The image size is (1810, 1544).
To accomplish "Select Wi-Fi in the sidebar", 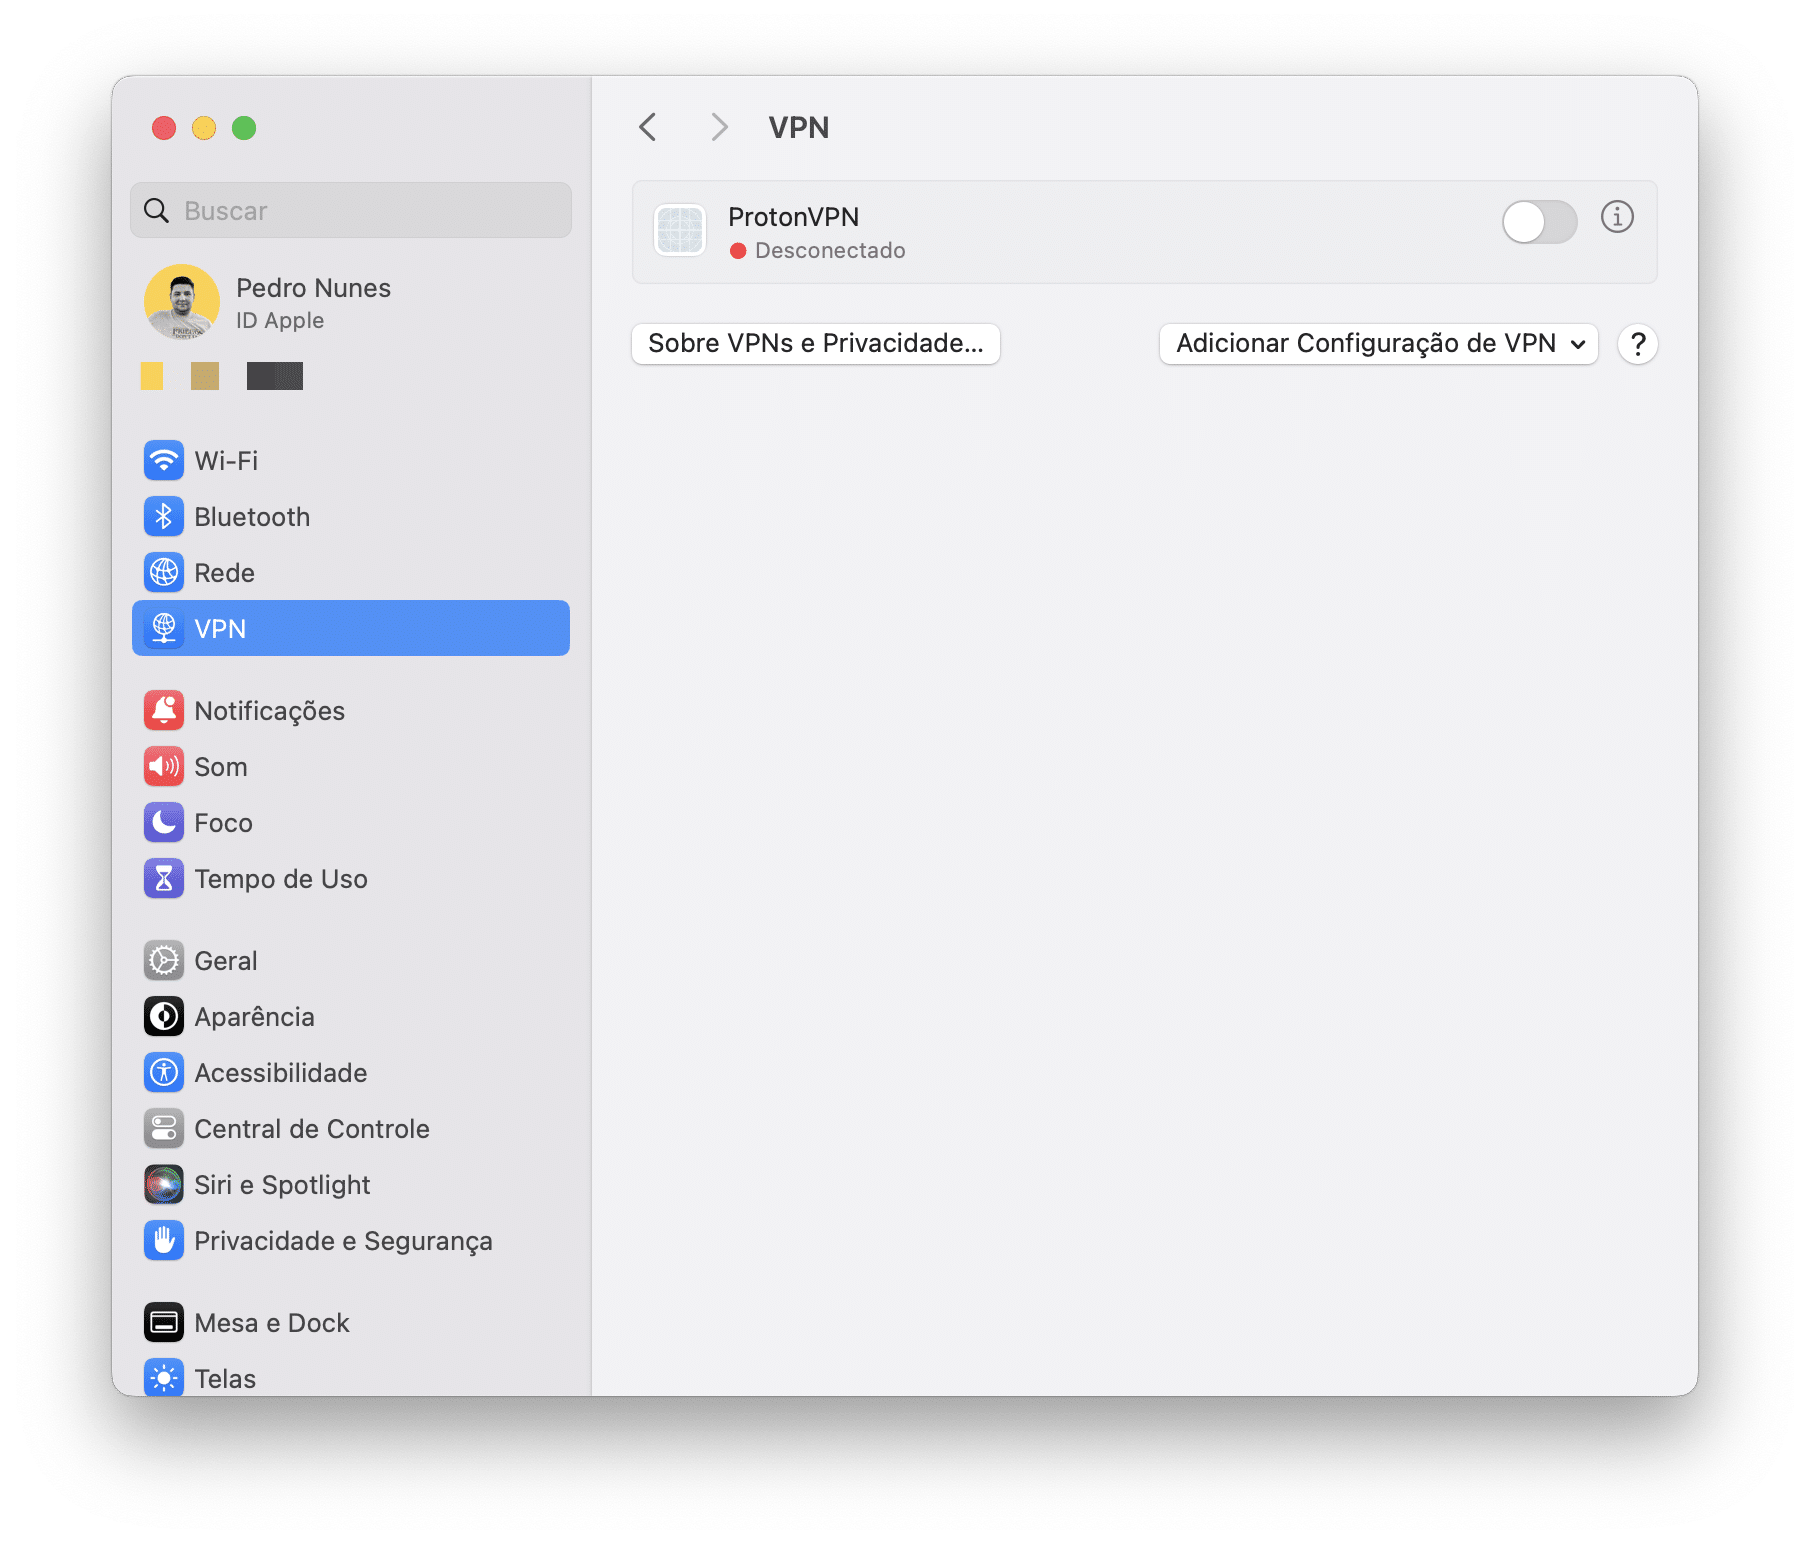I will click(x=351, y=460).
